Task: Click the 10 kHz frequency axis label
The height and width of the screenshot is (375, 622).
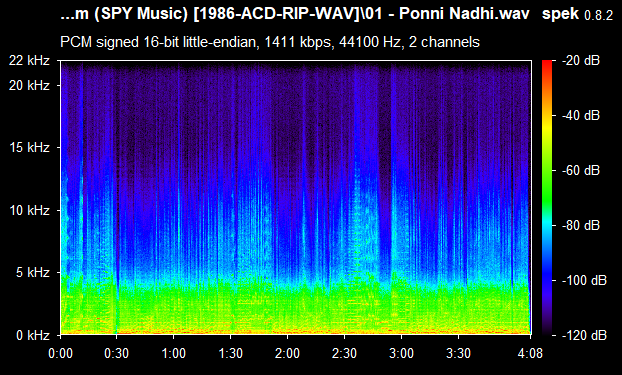Action: 30,210
